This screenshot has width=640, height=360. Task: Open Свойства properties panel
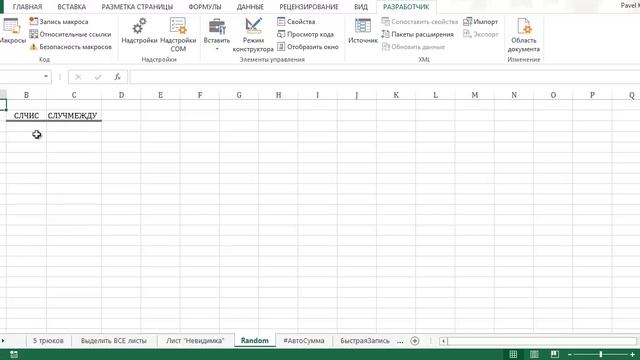tap(296, 22)
